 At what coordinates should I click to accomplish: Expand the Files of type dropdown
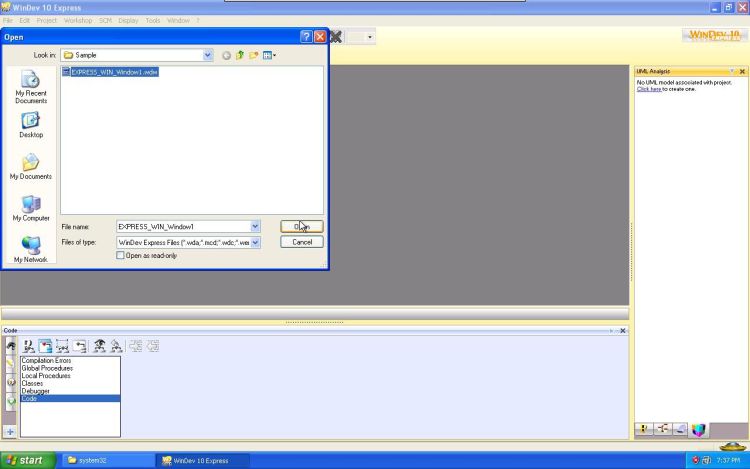pos(255,242)
